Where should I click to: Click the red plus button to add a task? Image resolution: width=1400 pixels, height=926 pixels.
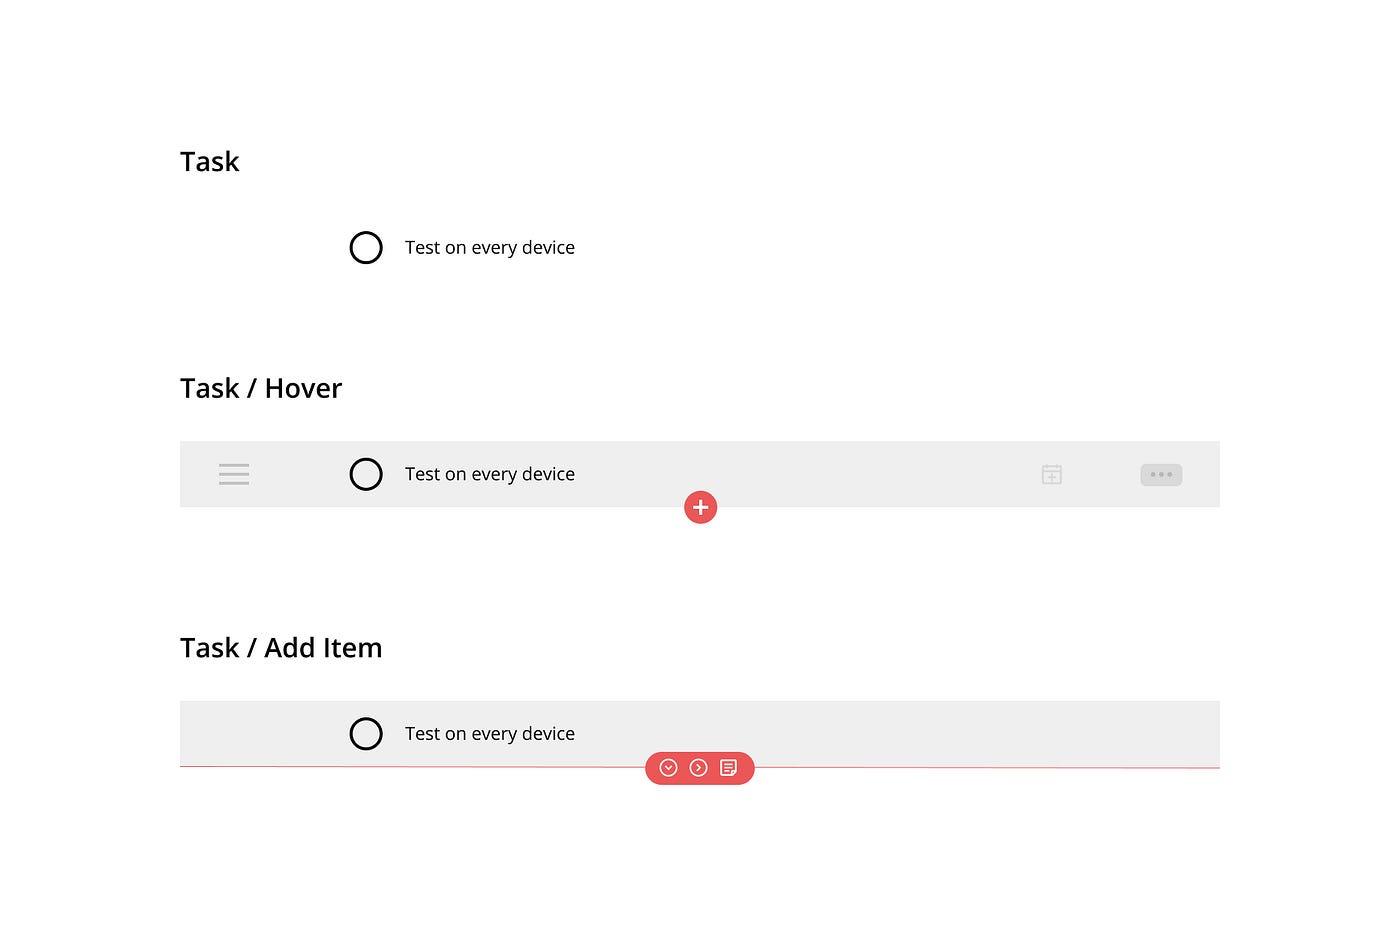click(x=700, y=507)
